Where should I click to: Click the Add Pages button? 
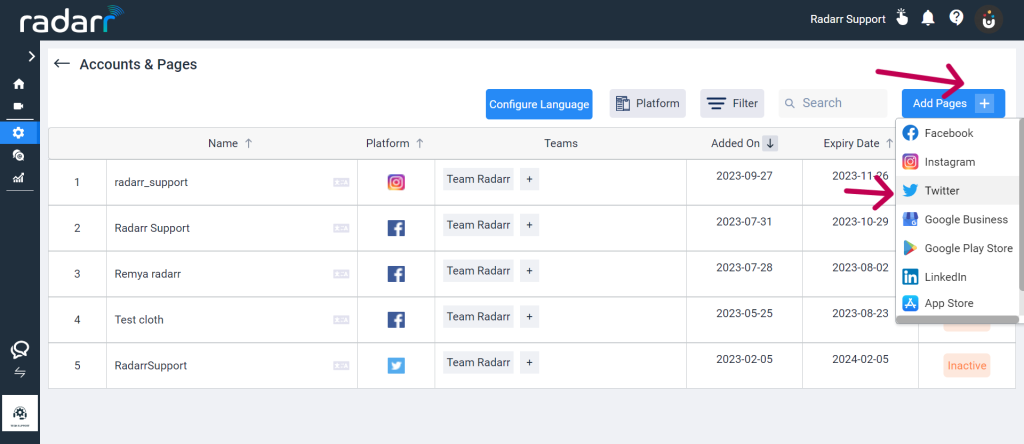pos(953,103)
